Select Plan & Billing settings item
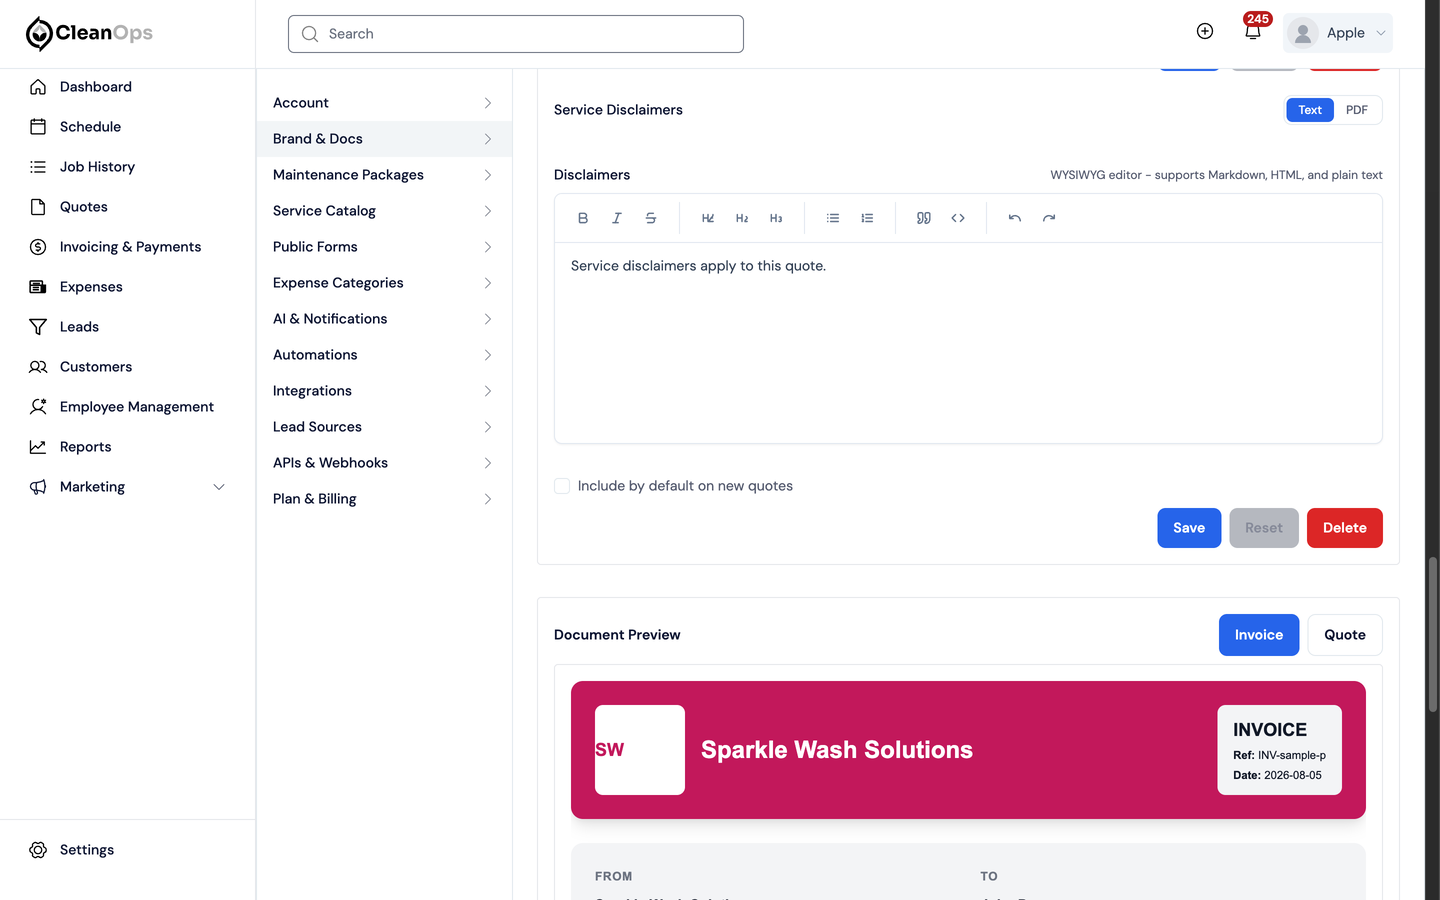The width and height of the screenshot is (1440, 900). [384, 499]
